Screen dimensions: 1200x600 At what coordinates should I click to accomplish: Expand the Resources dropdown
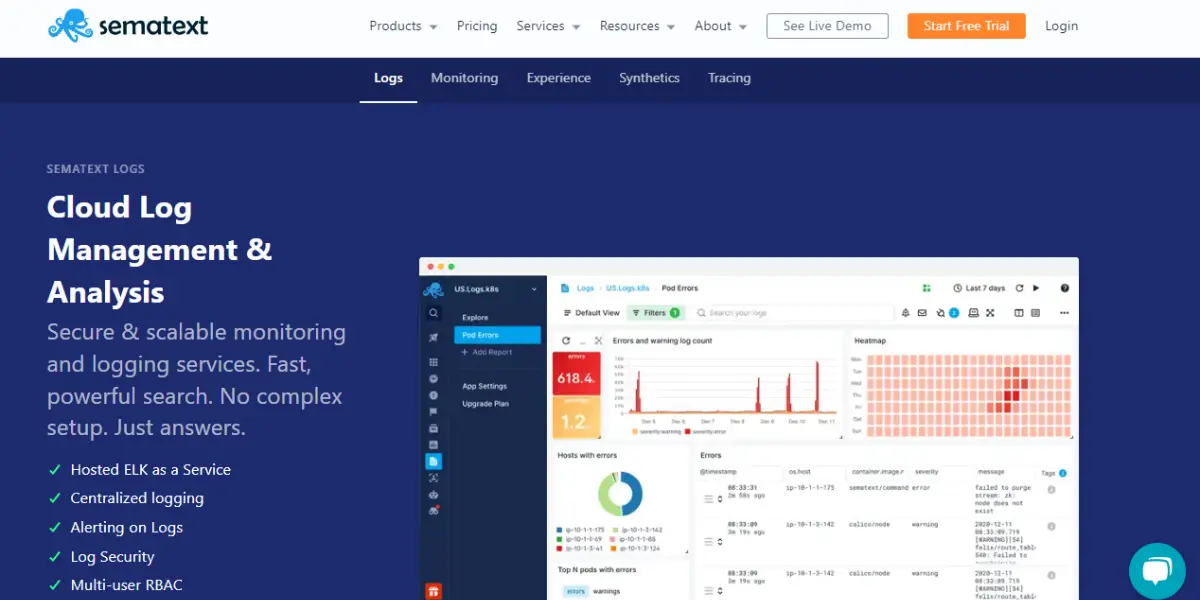[637, 26]
